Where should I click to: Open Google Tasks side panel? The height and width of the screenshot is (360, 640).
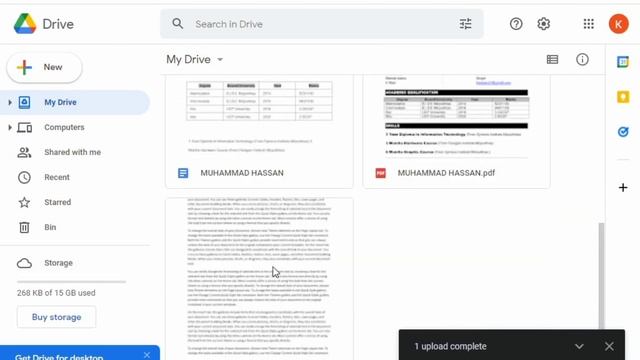tap(623, 132)
